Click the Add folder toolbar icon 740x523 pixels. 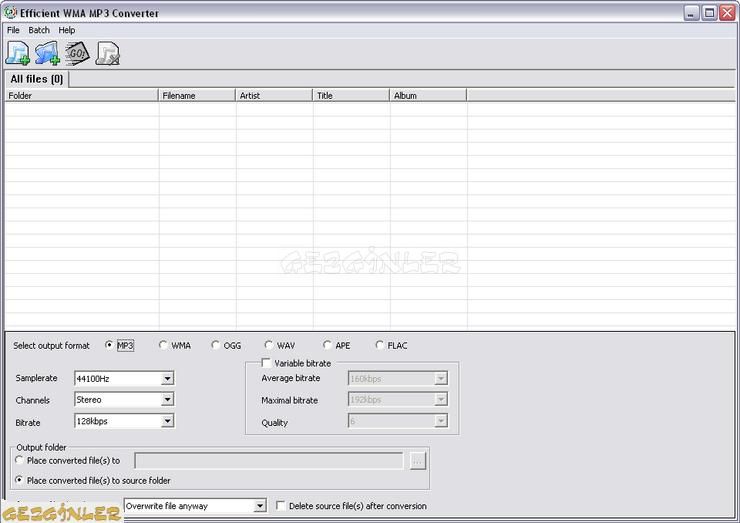(47, 53)
